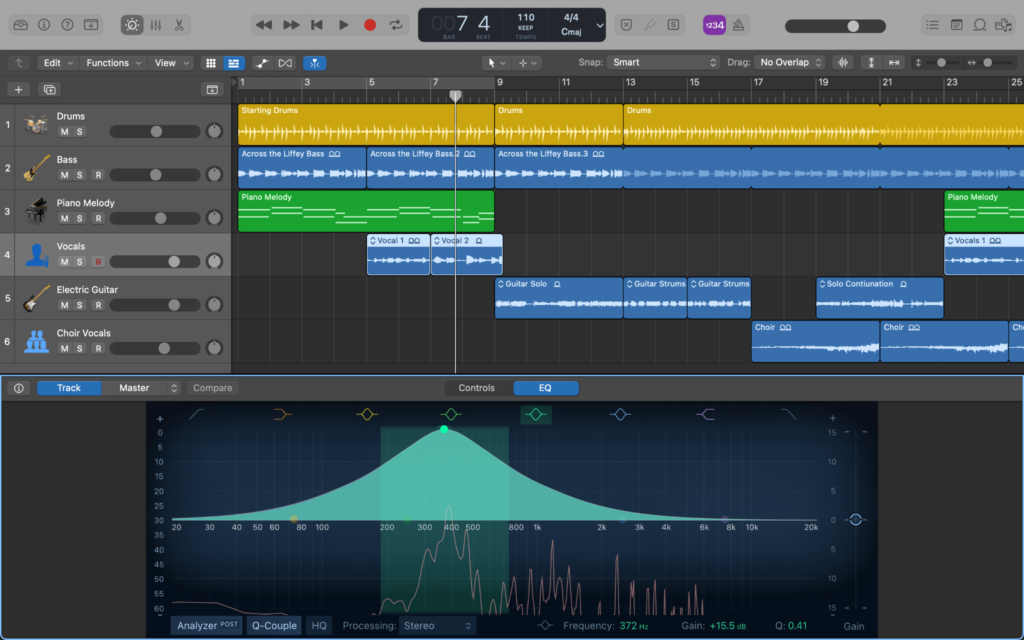
Task: Open the display mode dropdown arrow in LCD
Action: click(x=600, y=25)
